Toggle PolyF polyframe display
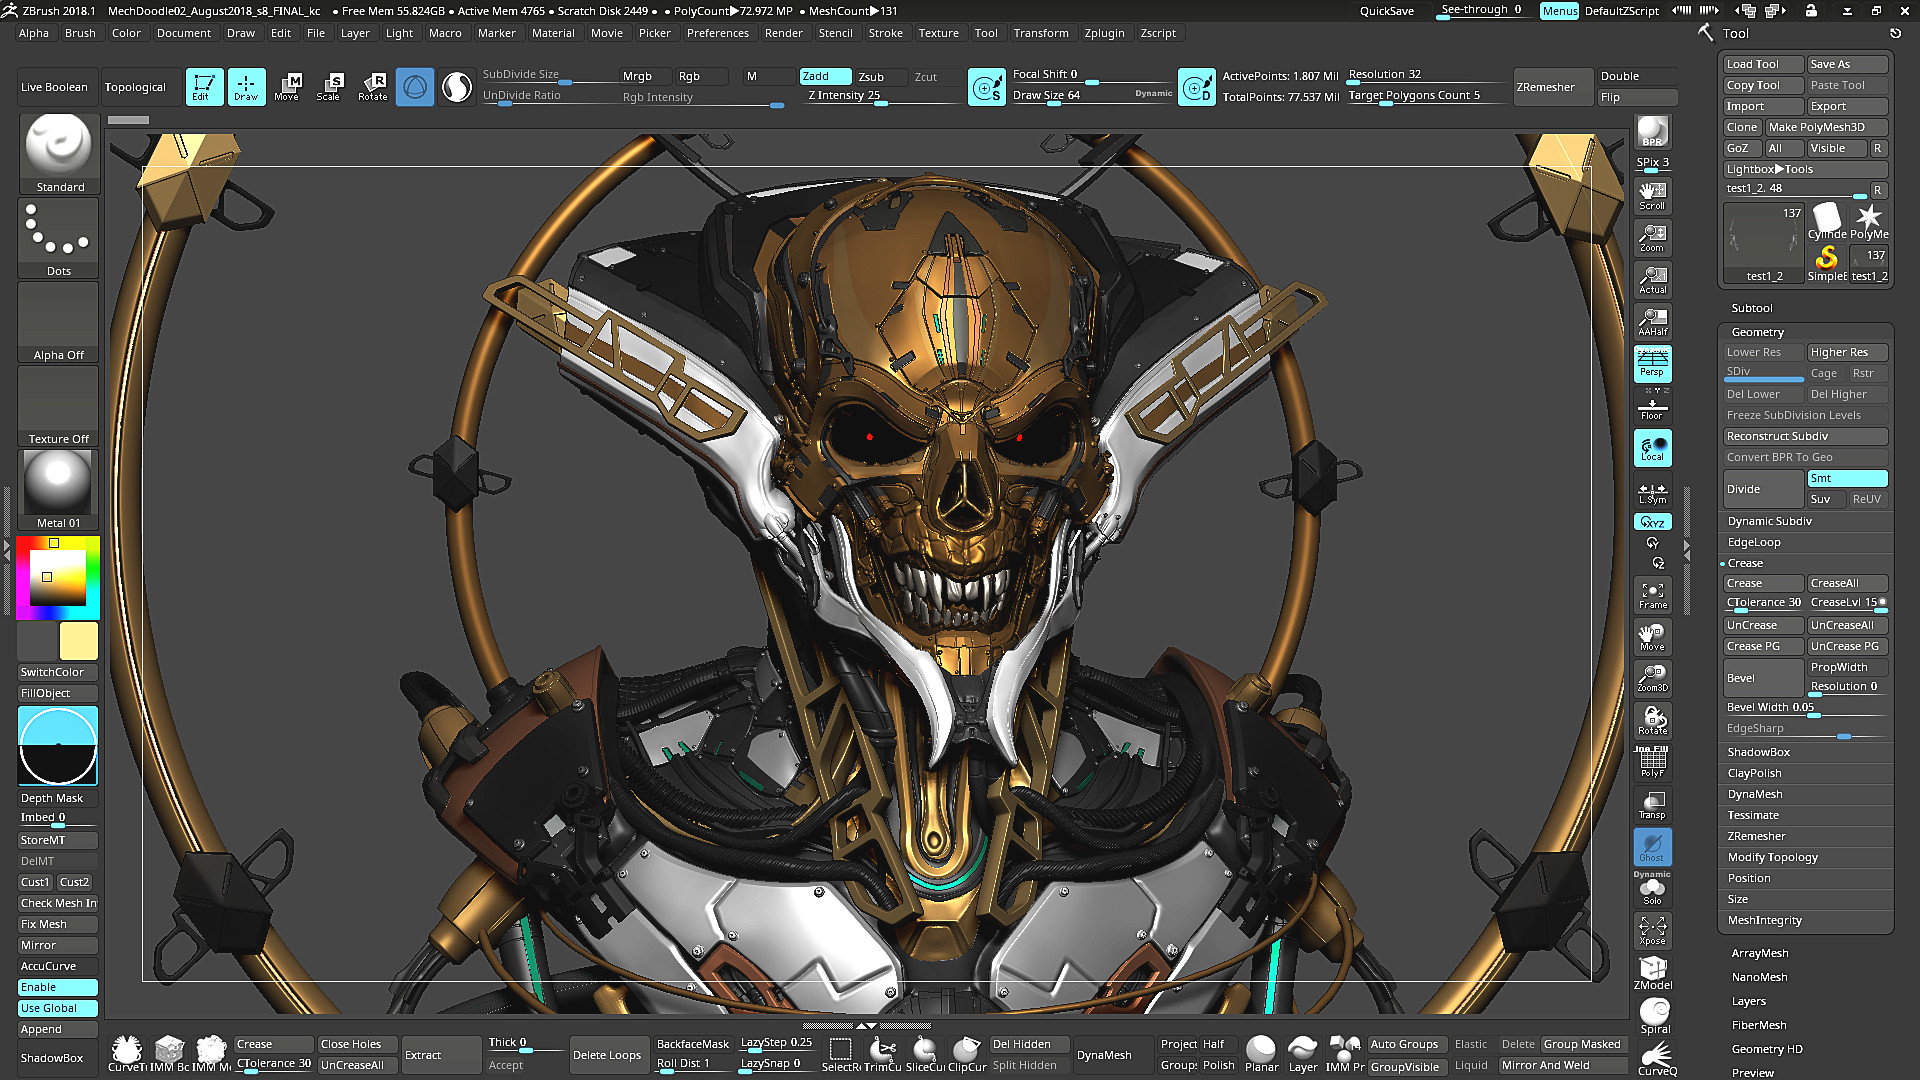 [x=1652, y=763]
